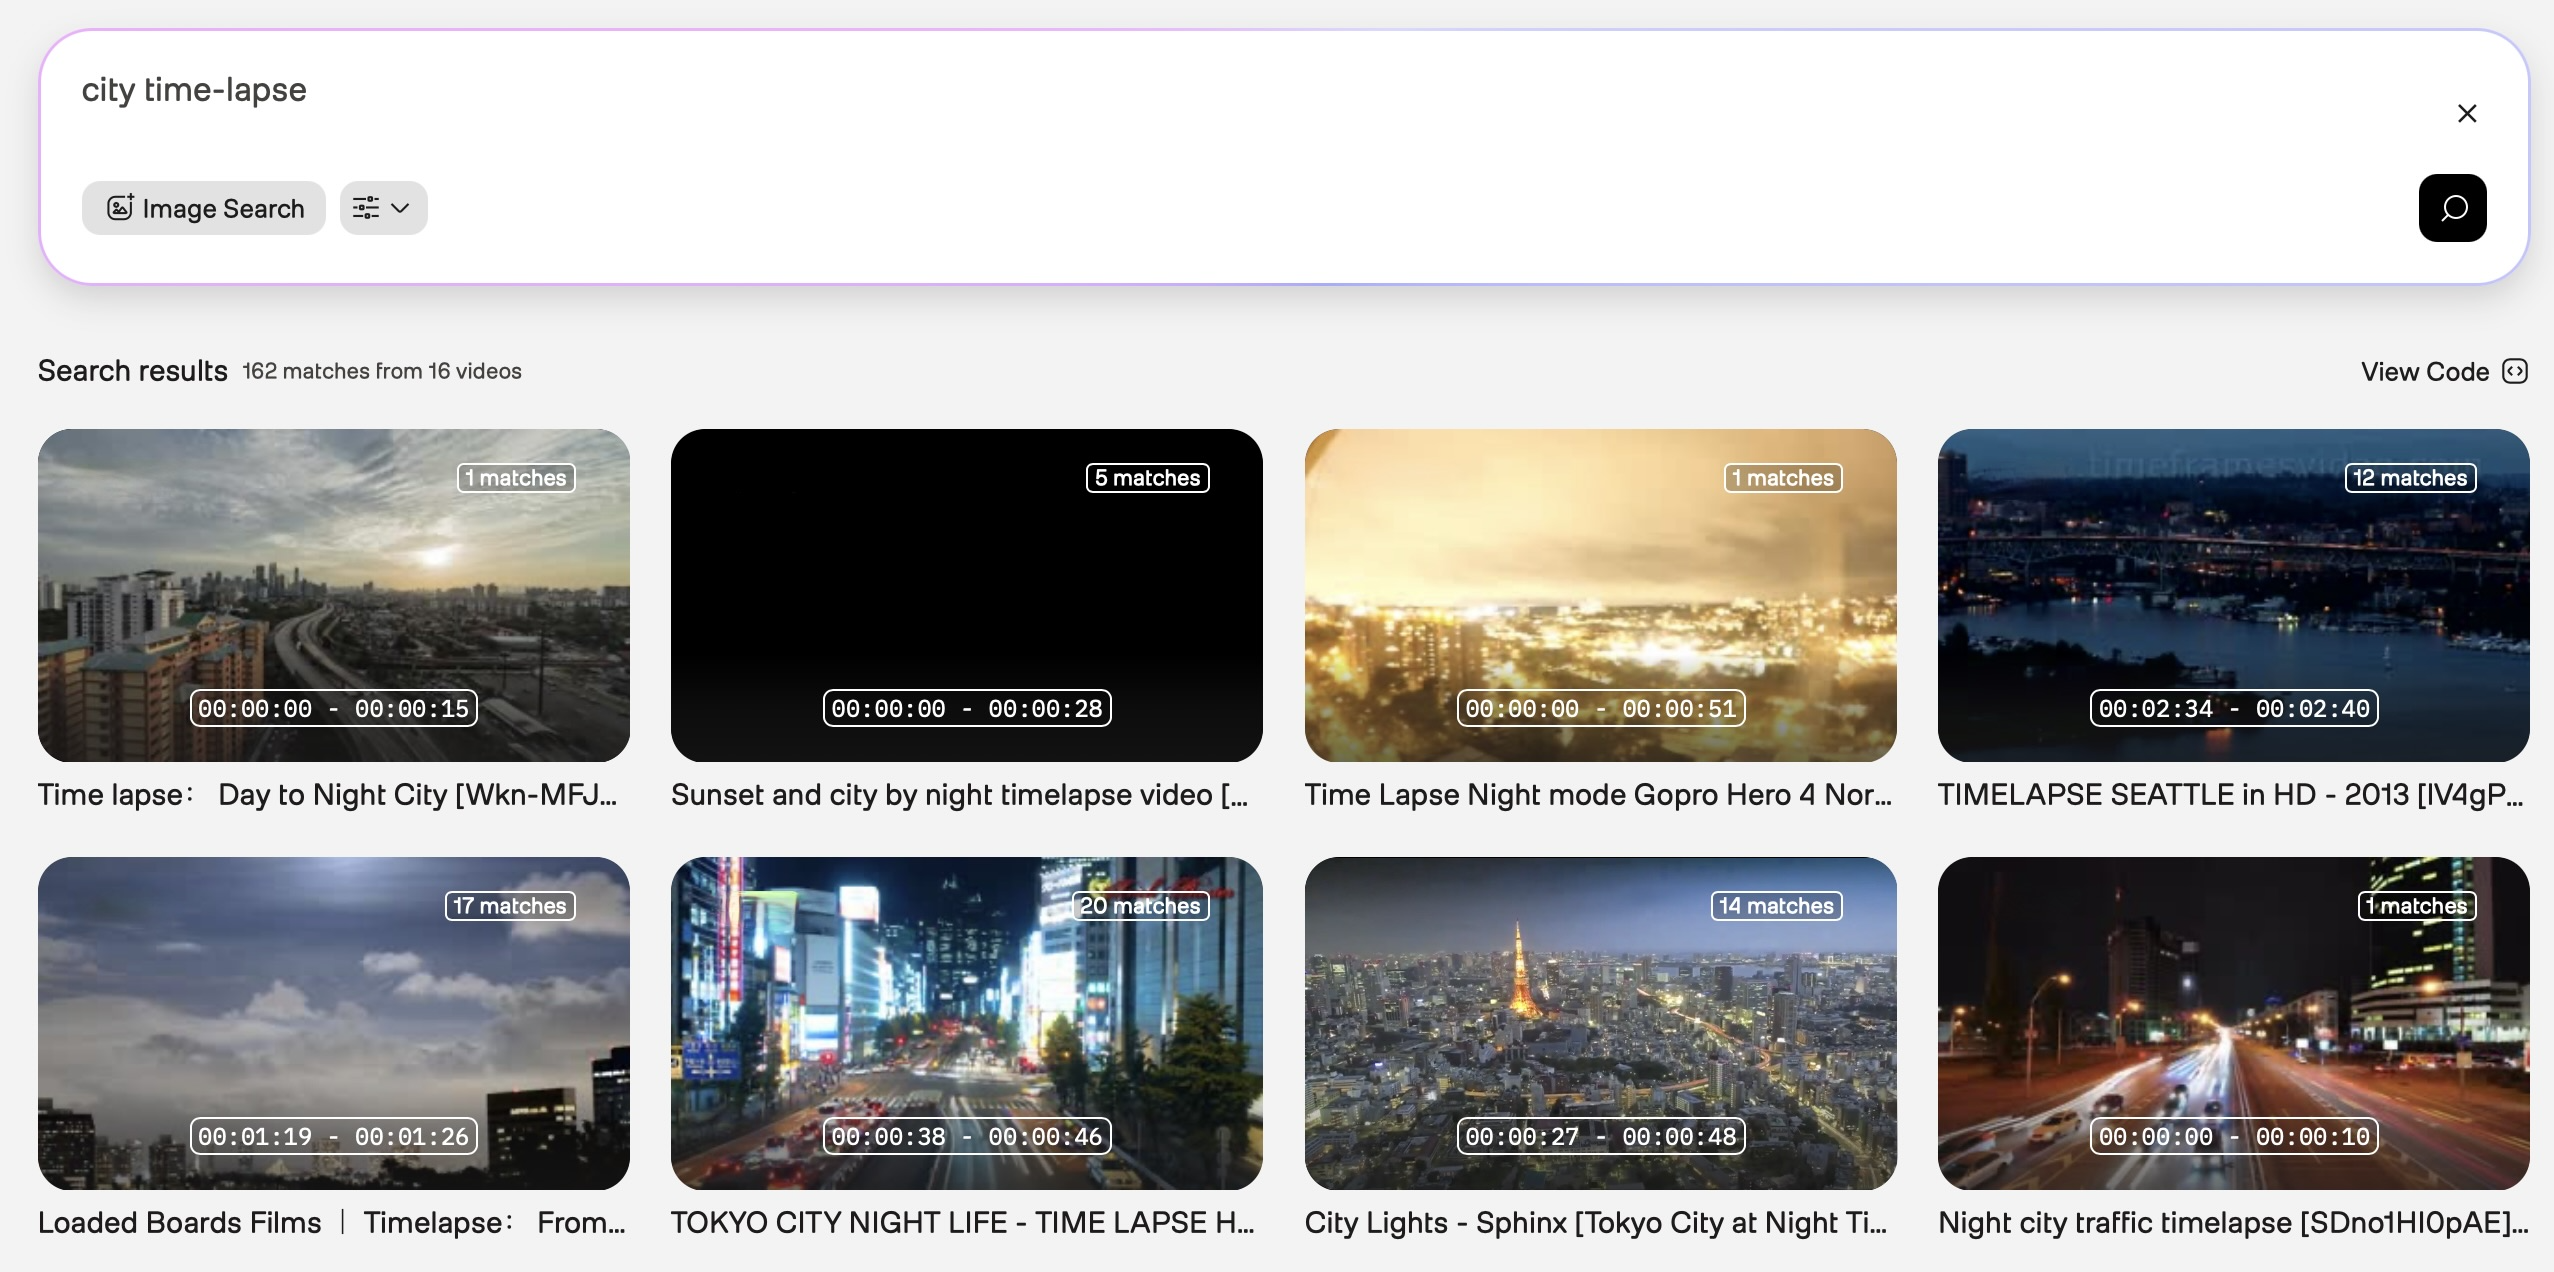Open TIMELAPSE SEATTLE in HD title
This screenshot has width=2554, height=1272.
pos(2231,795)
